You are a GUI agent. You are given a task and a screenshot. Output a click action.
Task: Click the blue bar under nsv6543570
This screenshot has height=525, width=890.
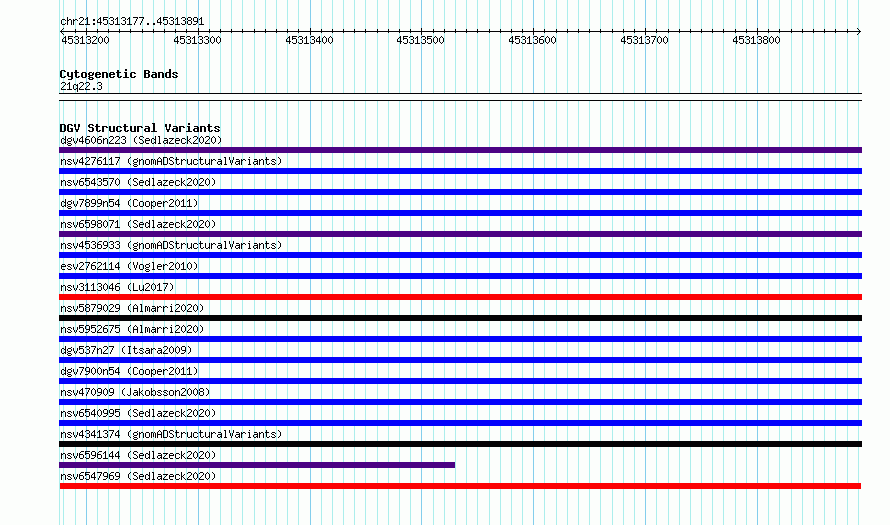click(x=460, y=192)
